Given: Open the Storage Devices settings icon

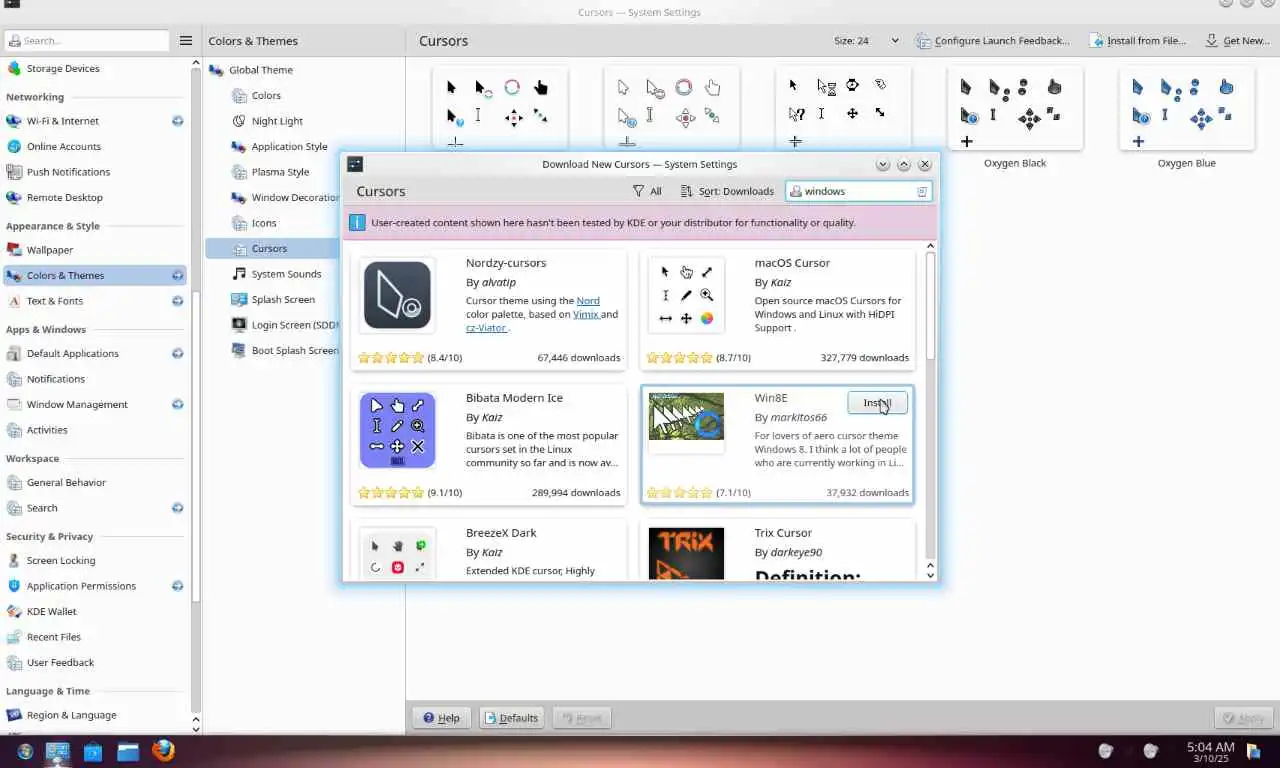Looking at the screenshot, I should [x=14, y=69].
